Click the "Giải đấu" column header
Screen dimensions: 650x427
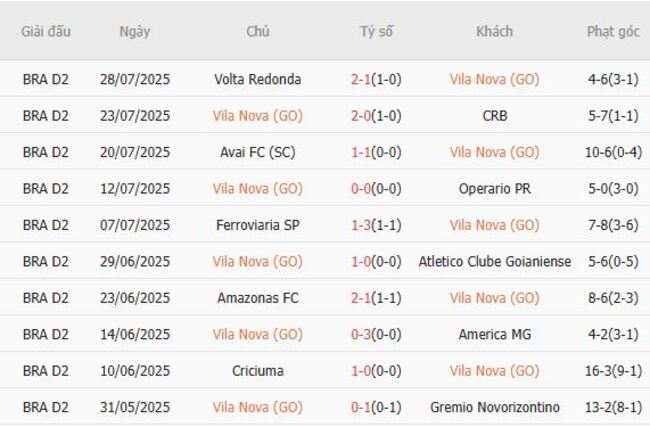coord(46,31)
